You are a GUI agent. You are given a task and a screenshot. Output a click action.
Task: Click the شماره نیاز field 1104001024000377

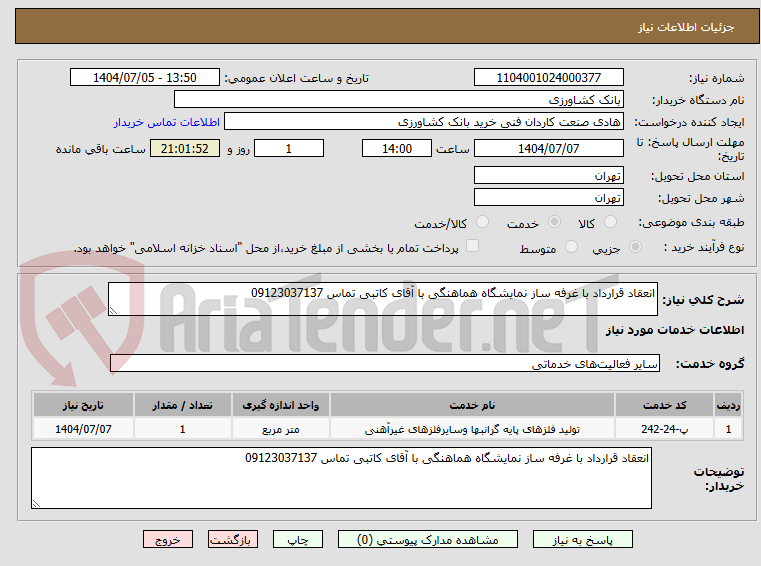pyautogui.click(x=548, y=78)
